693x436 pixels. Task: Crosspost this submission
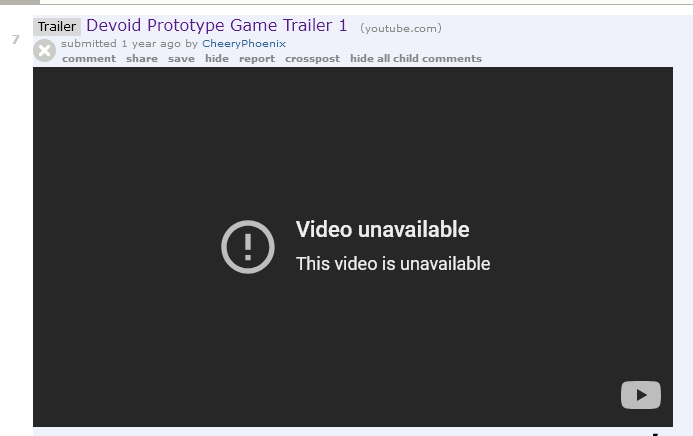coord(312,58)
